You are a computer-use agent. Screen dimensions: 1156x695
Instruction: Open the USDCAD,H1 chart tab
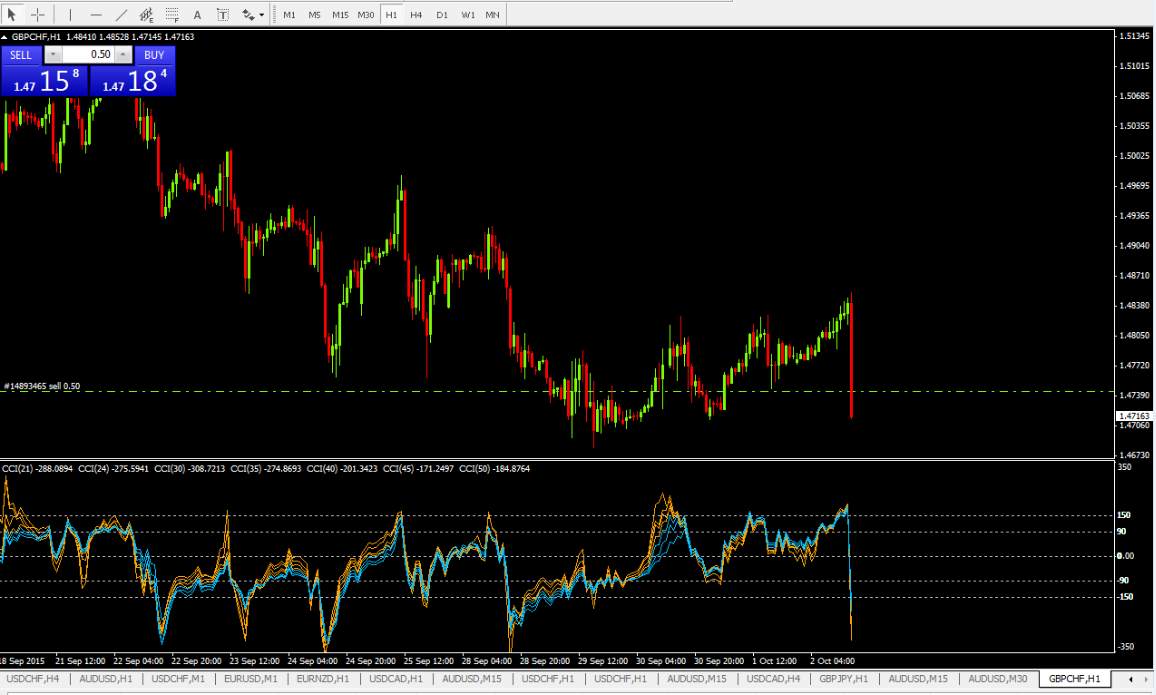396,679
